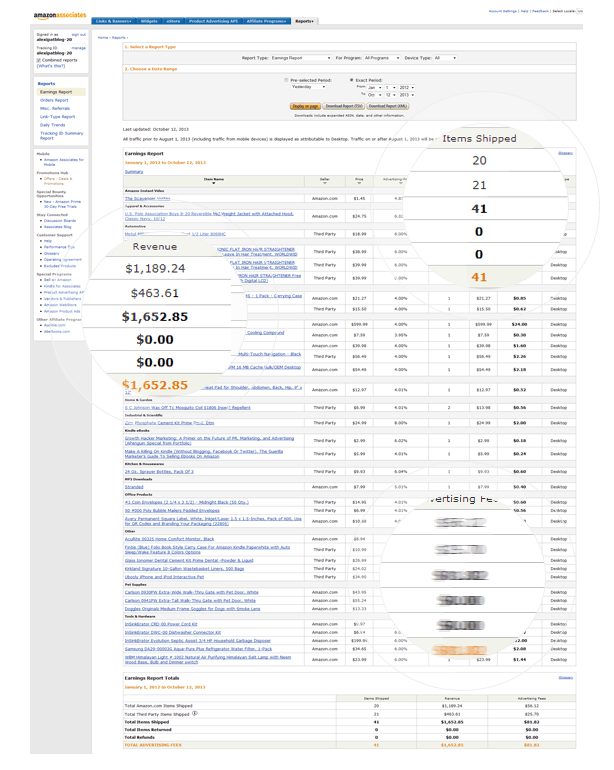Toggle the Combined reports checkbox
614x770 pixels.
(39, 60)
